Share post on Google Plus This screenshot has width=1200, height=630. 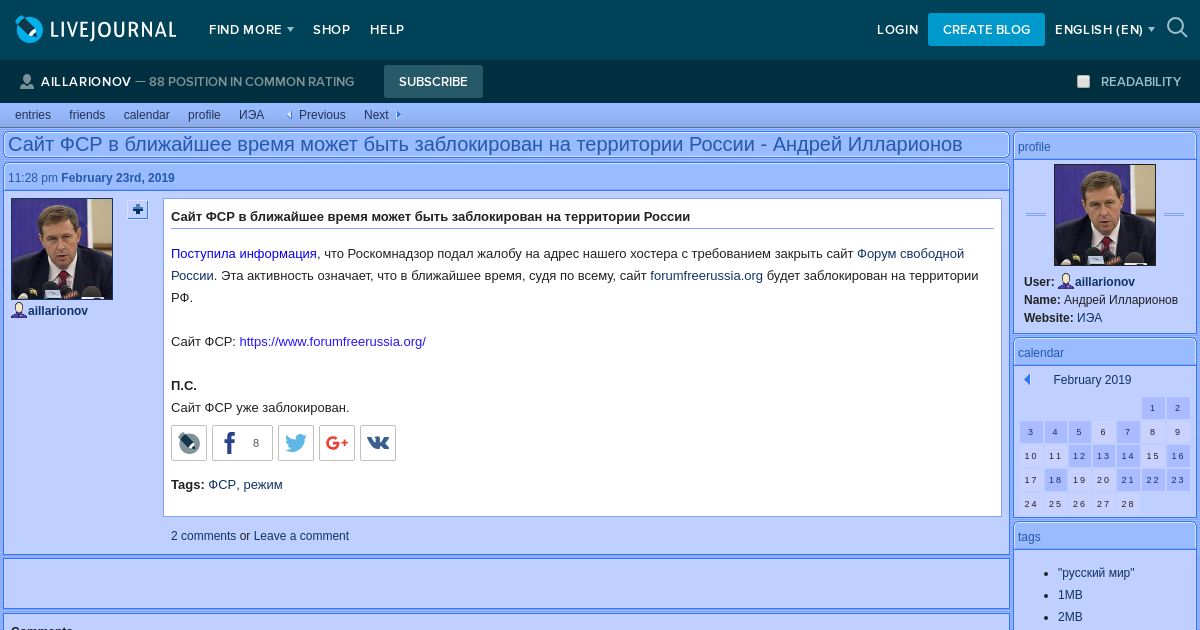tap(337, 443)
